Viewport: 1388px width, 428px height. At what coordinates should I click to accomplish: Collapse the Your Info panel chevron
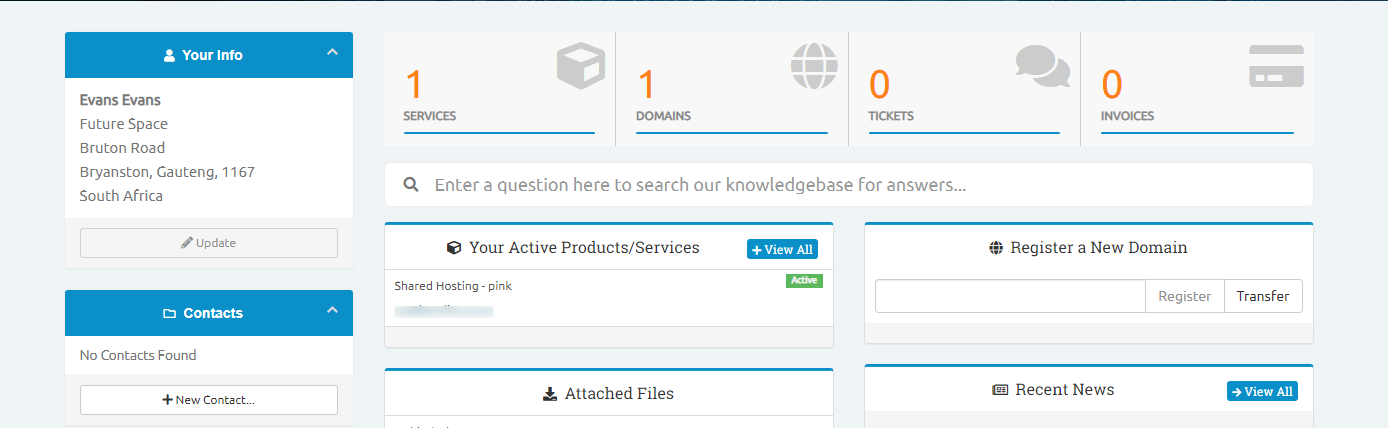coord(333,53)
